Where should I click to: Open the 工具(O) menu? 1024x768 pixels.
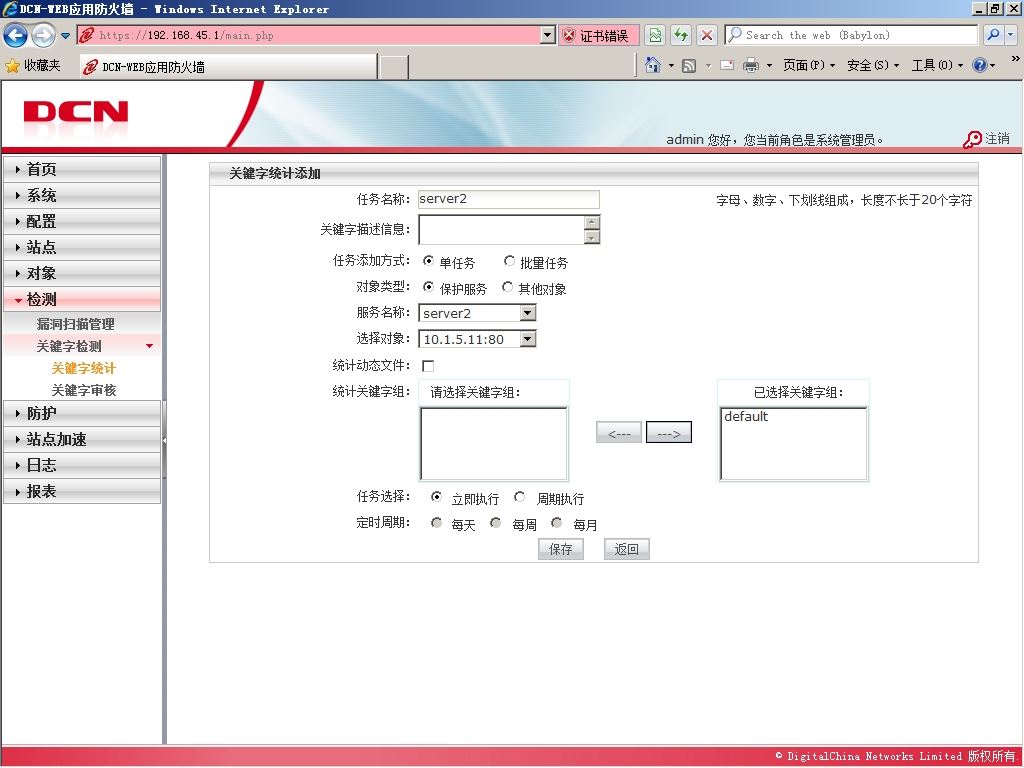coord(937,65)
